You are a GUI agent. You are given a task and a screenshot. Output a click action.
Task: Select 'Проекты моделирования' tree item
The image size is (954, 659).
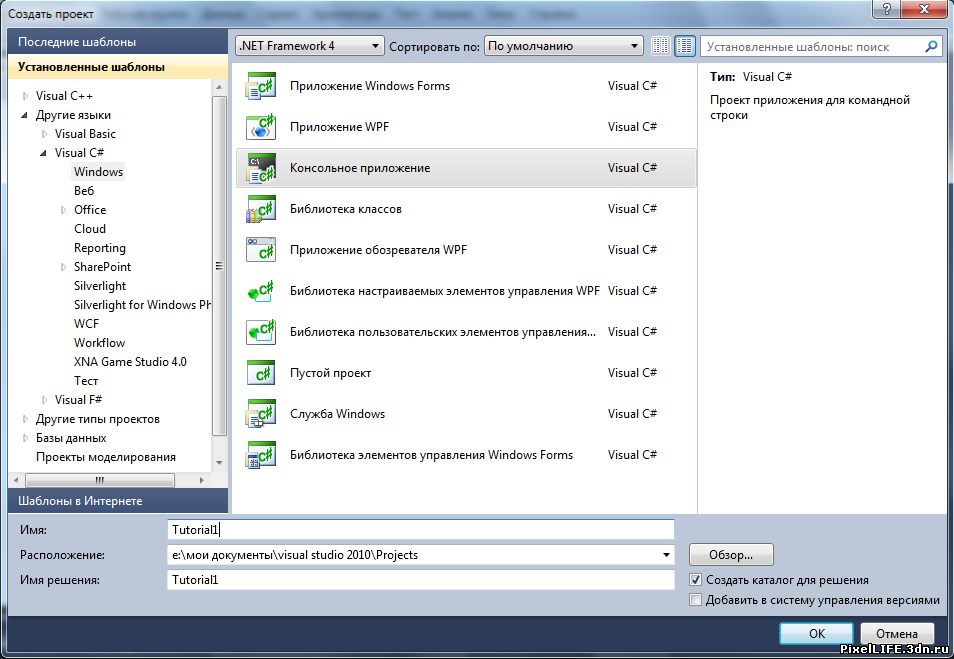[x=106, y=457]
